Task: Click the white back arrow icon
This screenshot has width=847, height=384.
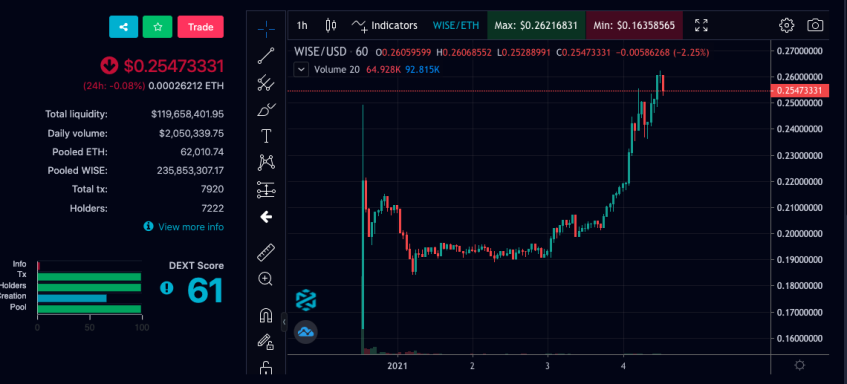Action: pyautogui.click(x=266, y=217)
